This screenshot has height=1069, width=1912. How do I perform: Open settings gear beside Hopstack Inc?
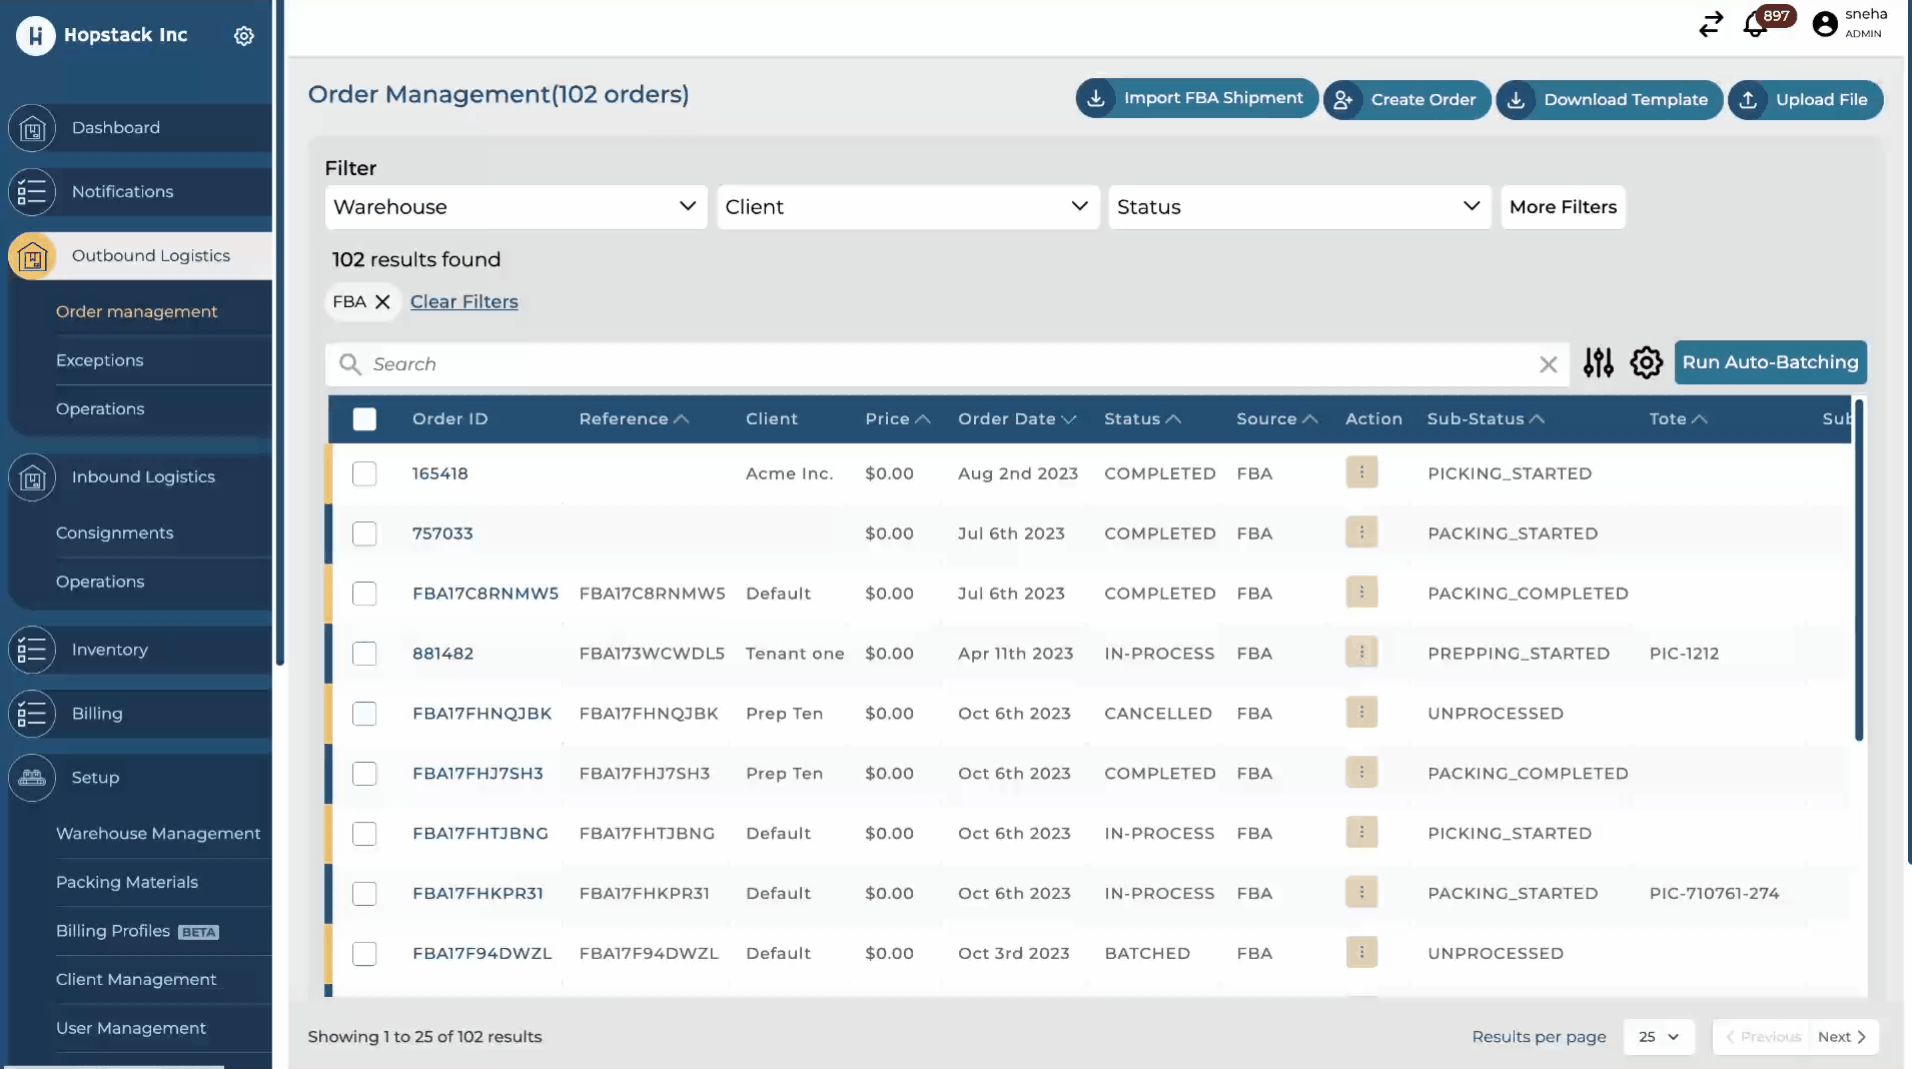click(x=244, y=36)
